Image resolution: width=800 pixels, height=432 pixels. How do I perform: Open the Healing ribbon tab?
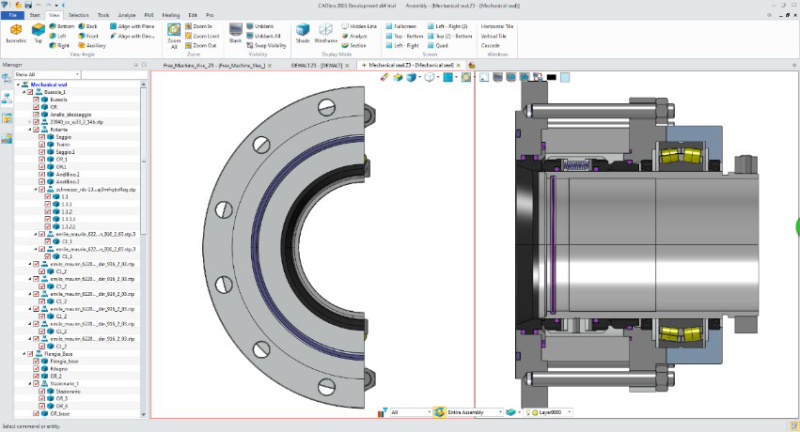click(x=170, y=15)
